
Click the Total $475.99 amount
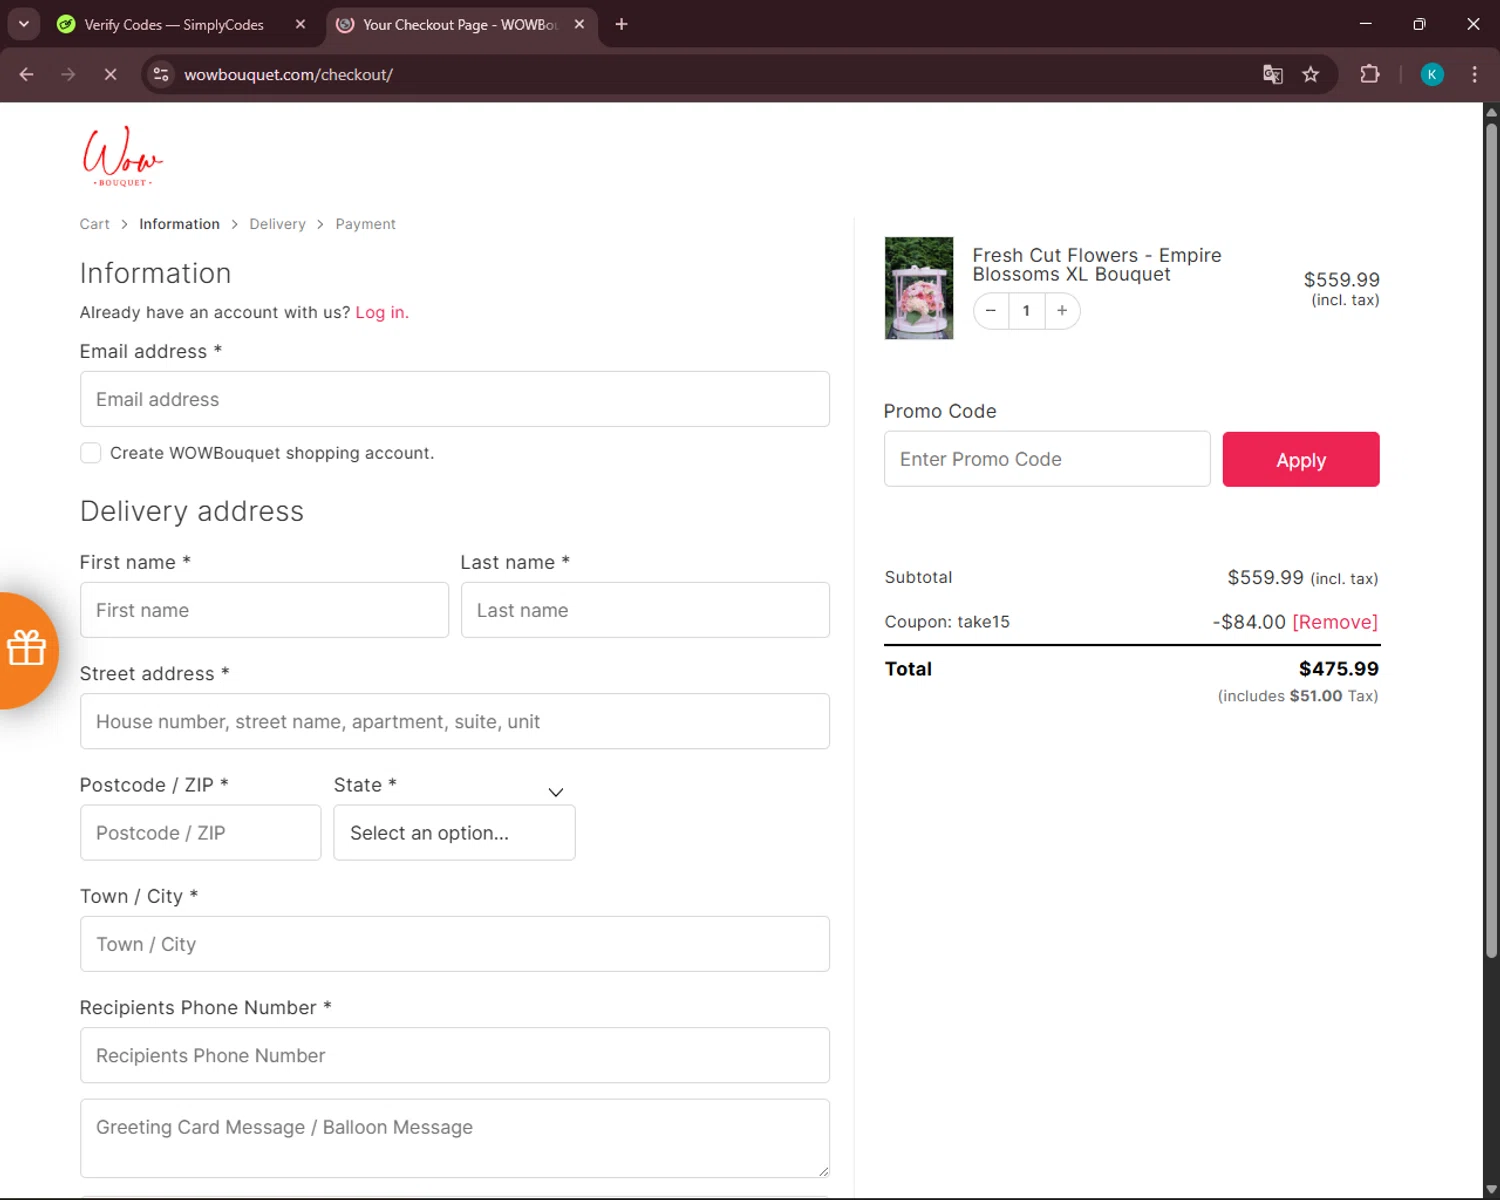click(1338, 669)
